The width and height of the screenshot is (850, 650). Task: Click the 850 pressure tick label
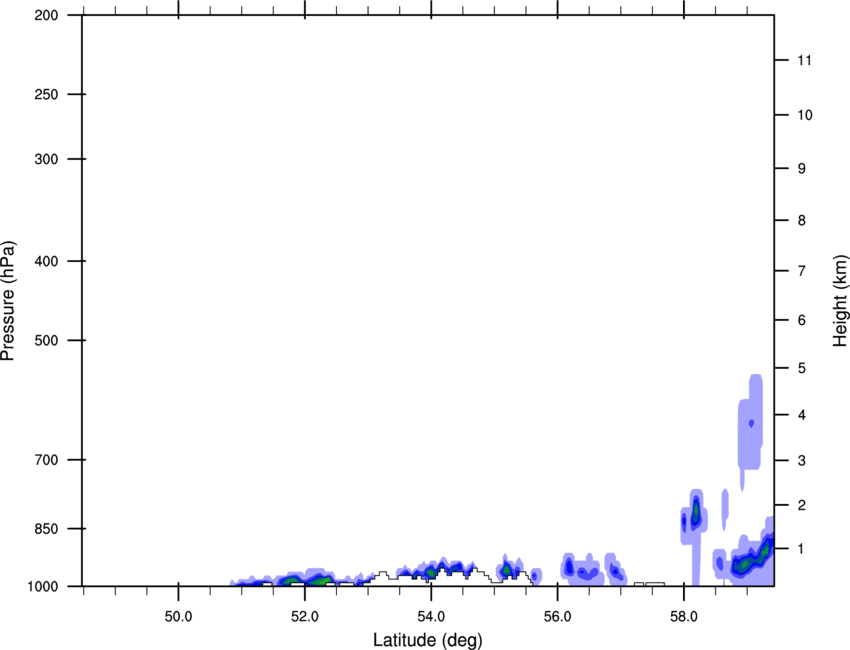tap(46, 528)
